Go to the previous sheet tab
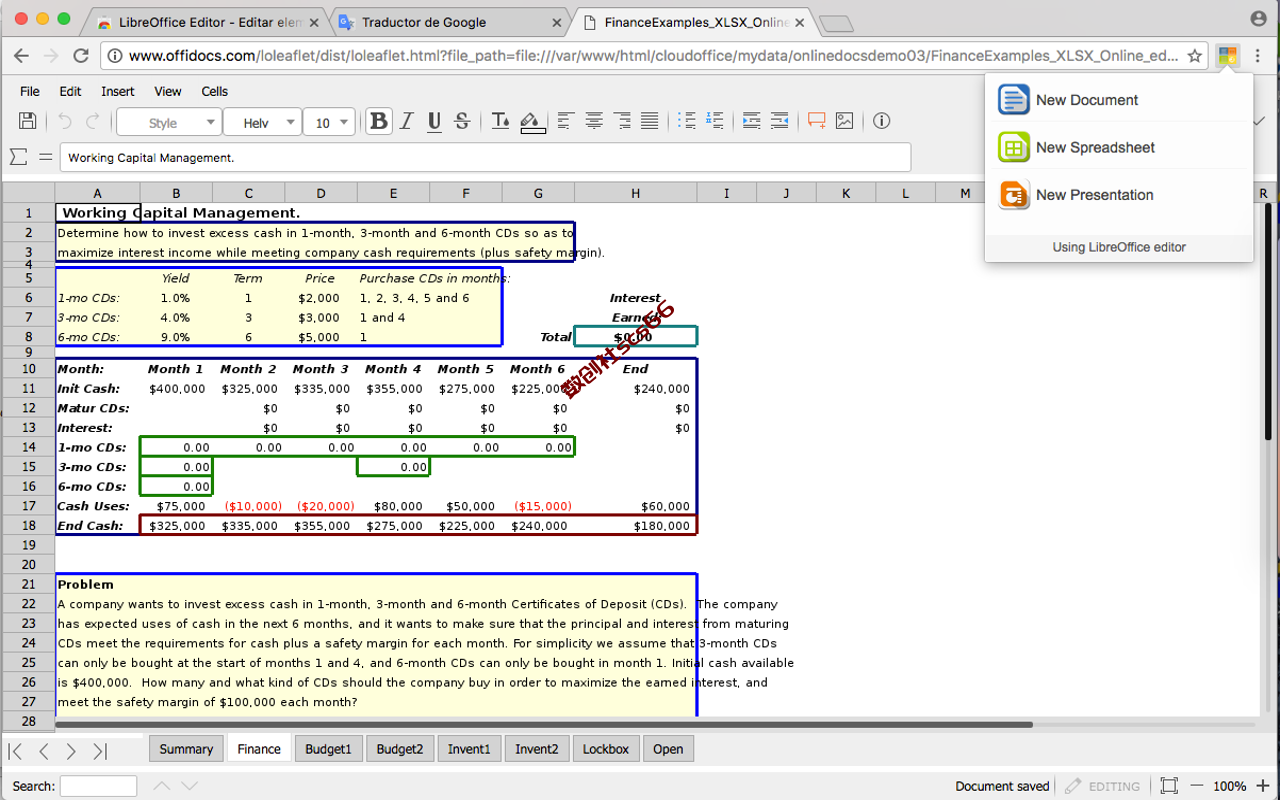This screenshot has width=1280, height=800. (43, 751)
